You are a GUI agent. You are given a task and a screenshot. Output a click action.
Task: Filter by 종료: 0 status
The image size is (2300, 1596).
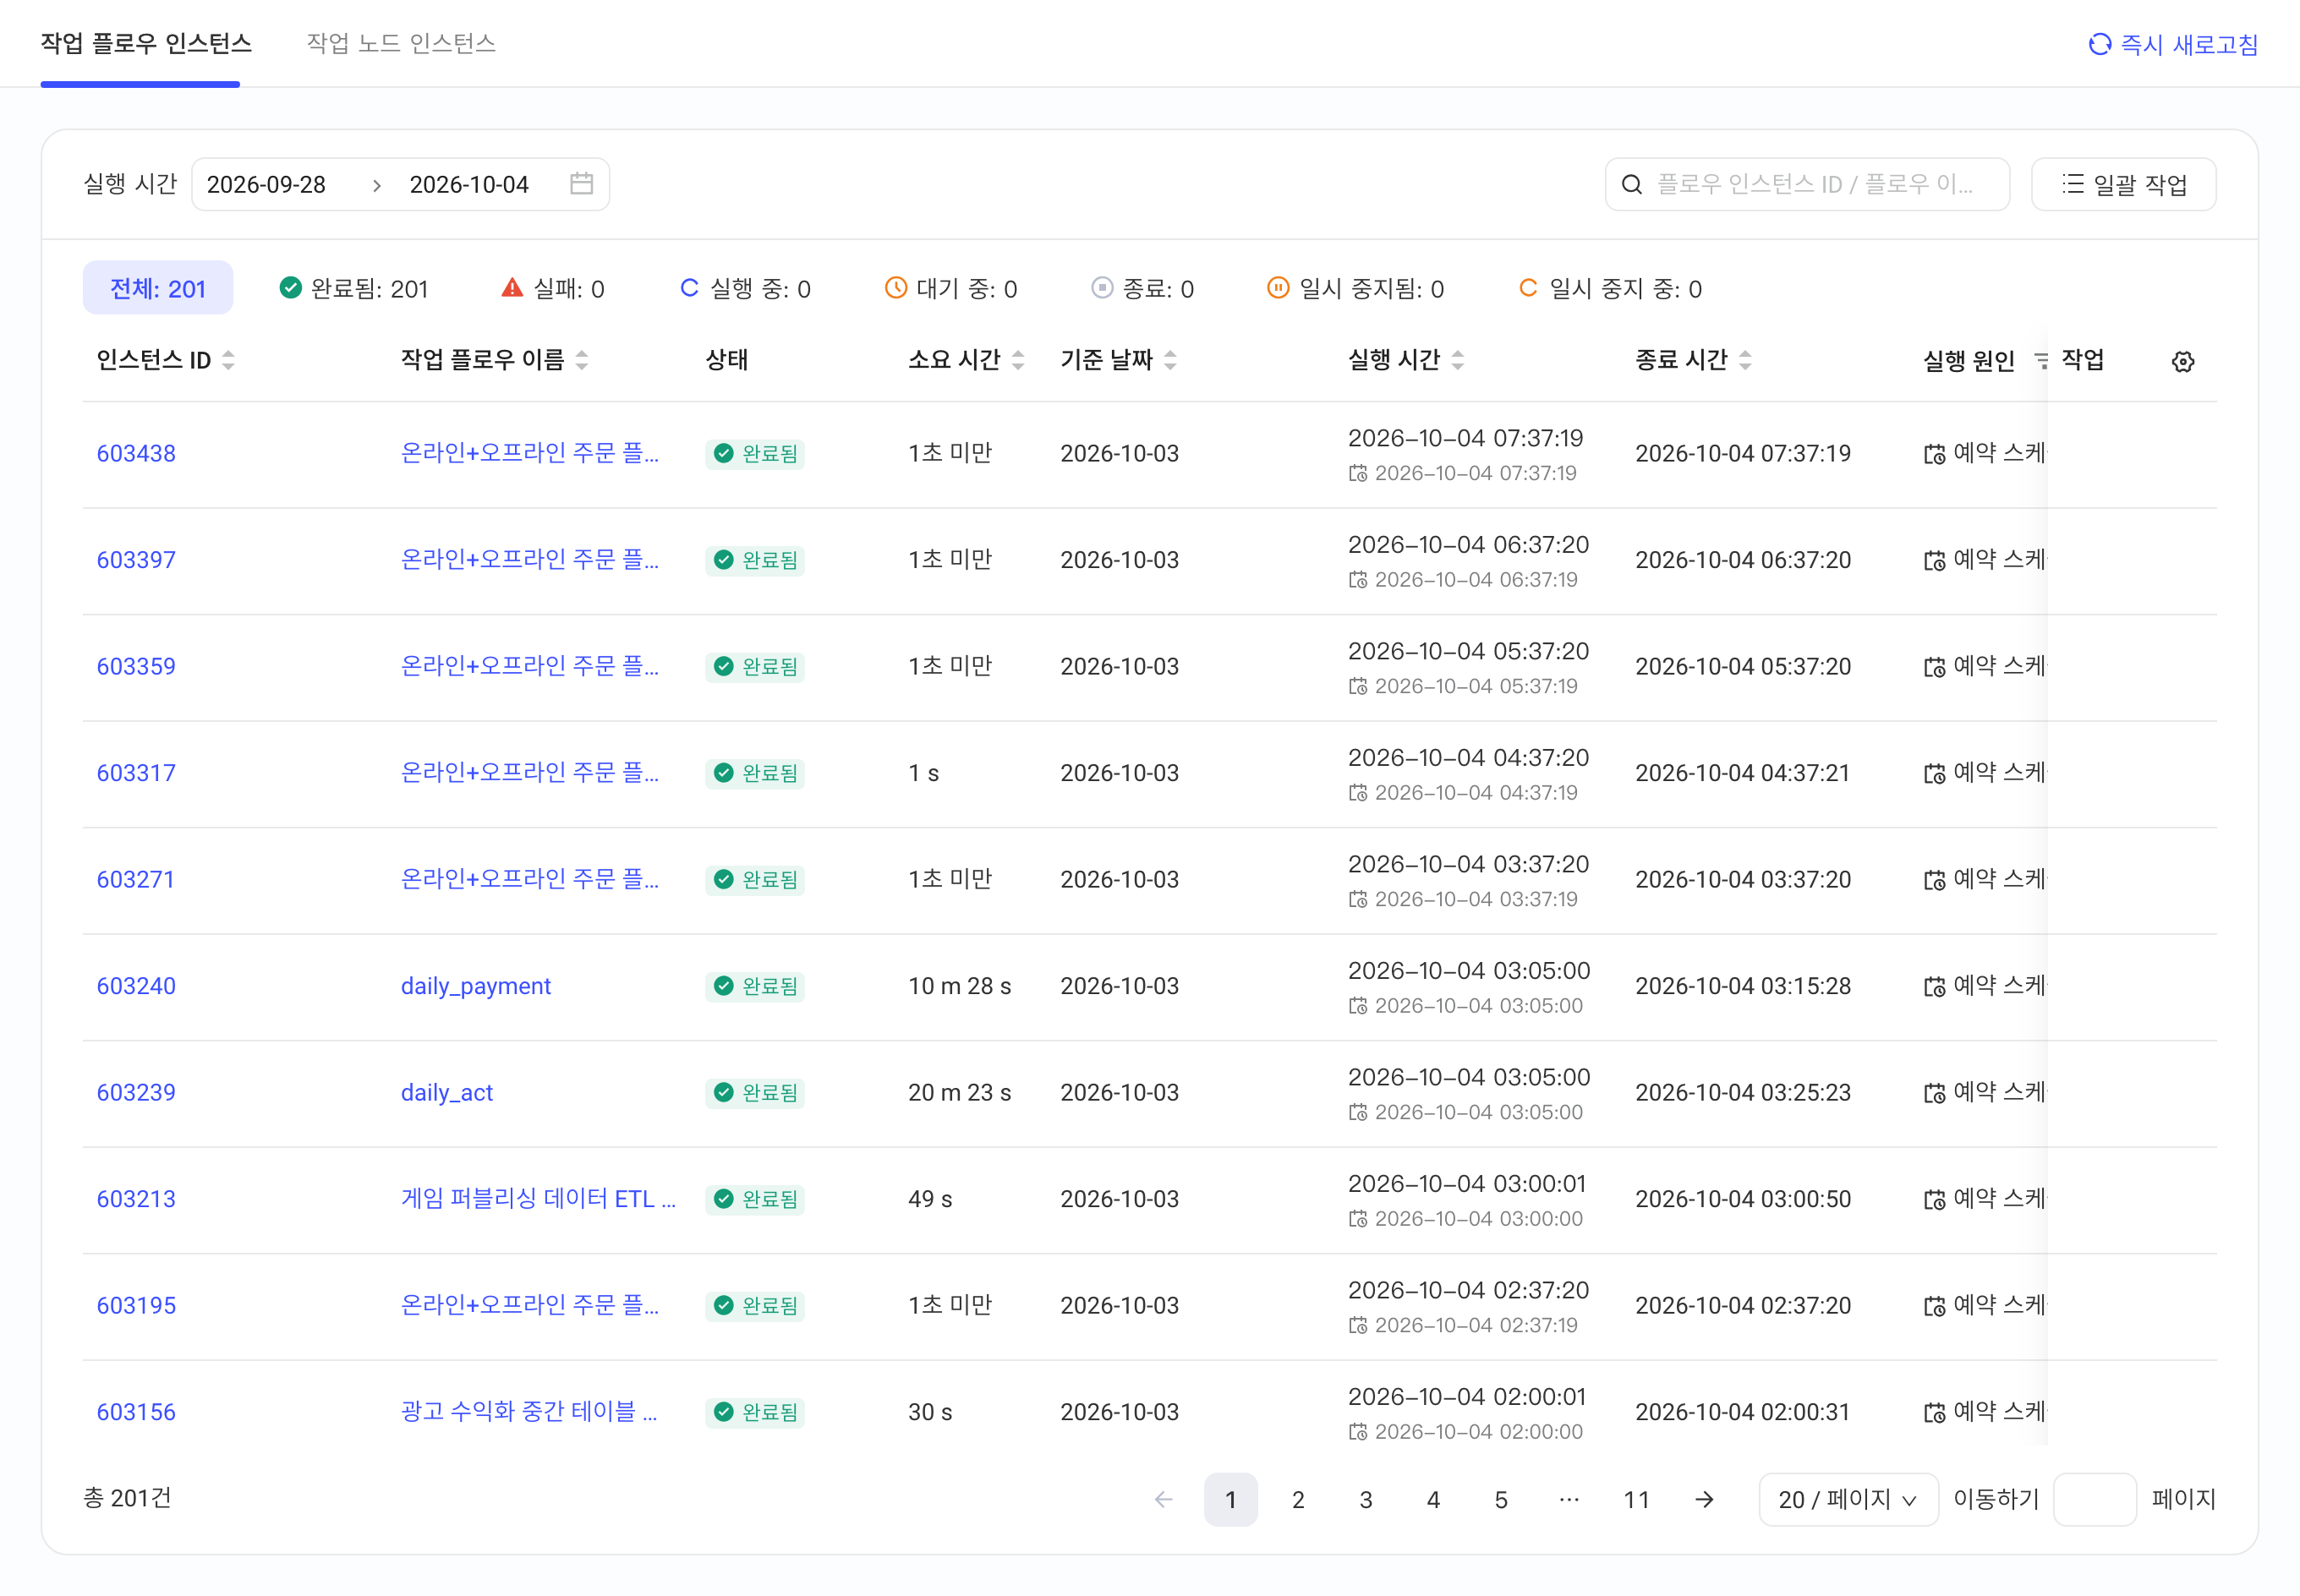[1142, 288]
